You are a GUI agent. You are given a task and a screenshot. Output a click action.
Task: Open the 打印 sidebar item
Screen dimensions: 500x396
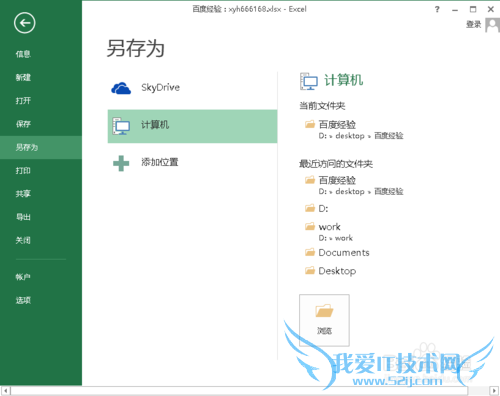[23, 171]
